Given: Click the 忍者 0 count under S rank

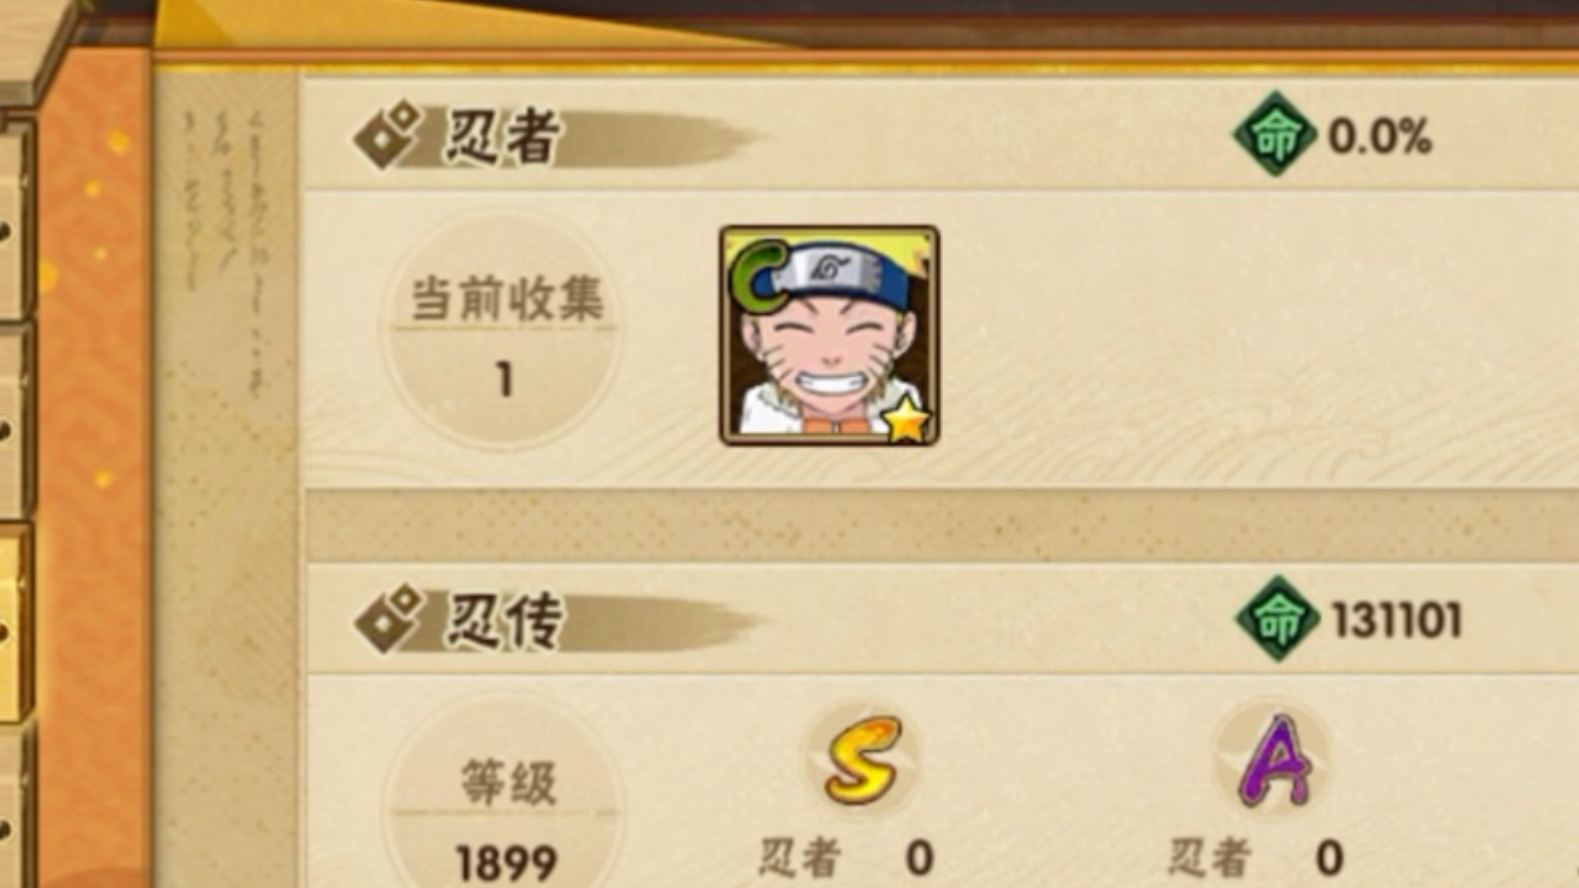Looking at the screenshot, I should click(846, 858).
